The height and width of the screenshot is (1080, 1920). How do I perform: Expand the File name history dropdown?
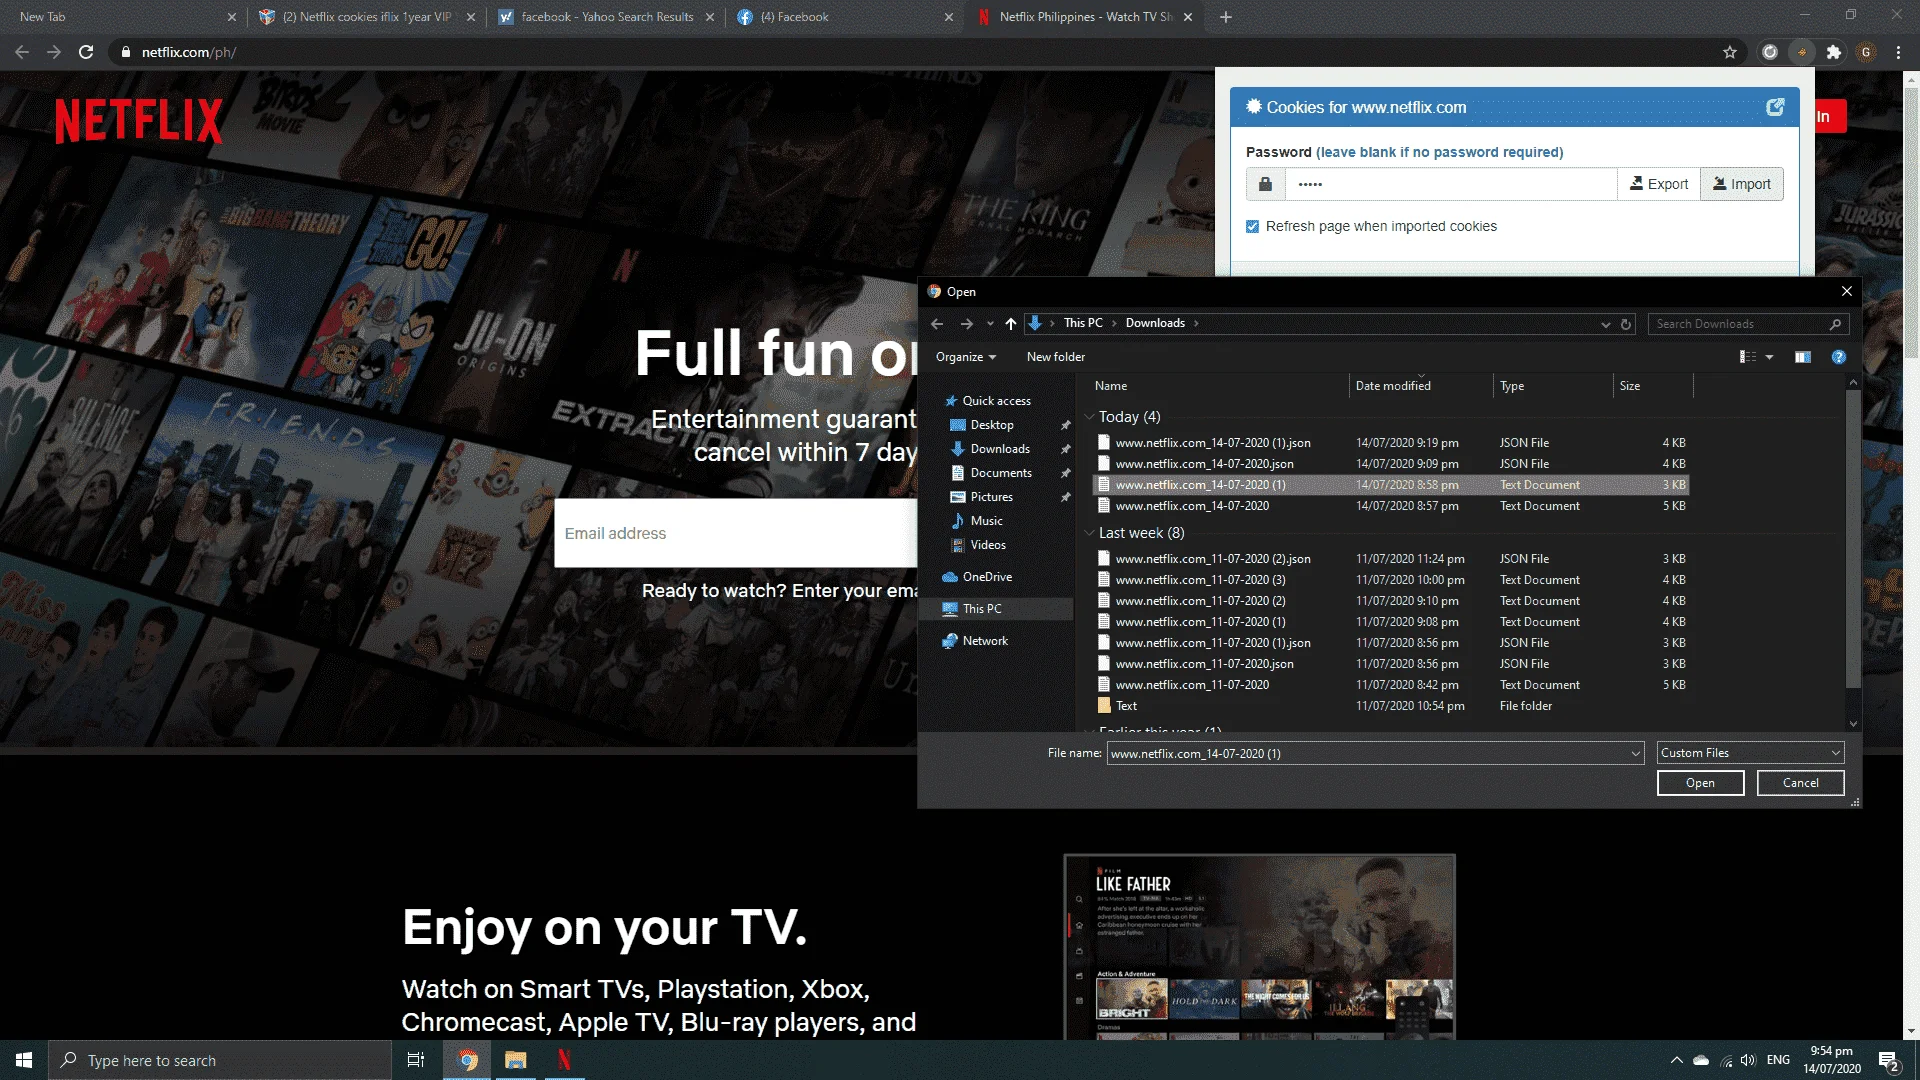pyautogui.click(x=1636, y=754)
